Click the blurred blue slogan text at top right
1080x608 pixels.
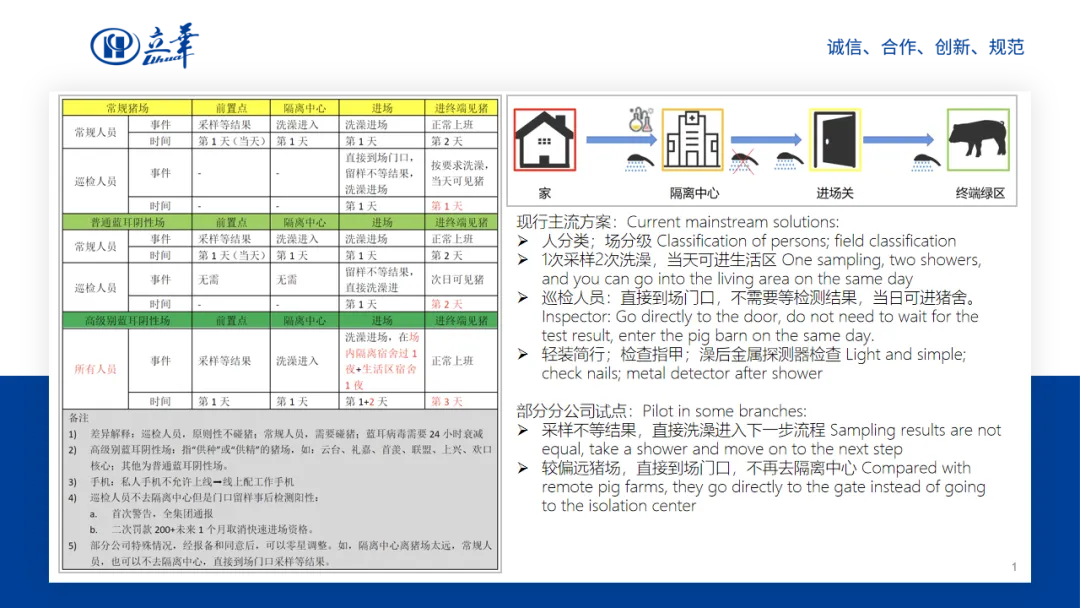coord(926,46)
